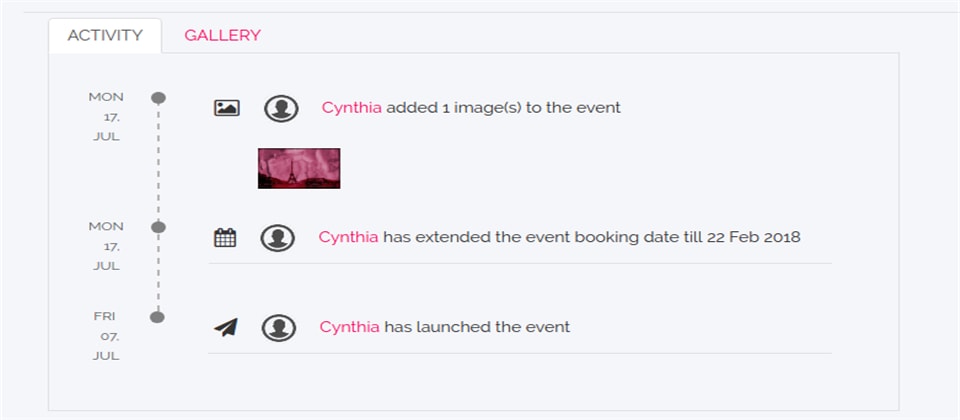Click "has launched the event" text
Image resolution: width=960 pixels, height=420 pixels.
(x=477, y=327)
